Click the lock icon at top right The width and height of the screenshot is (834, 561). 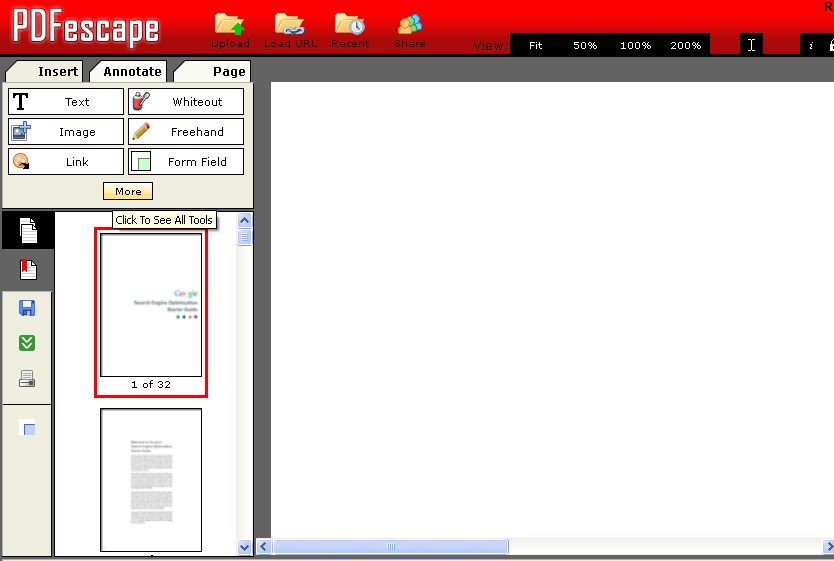[x=831, y=45]
